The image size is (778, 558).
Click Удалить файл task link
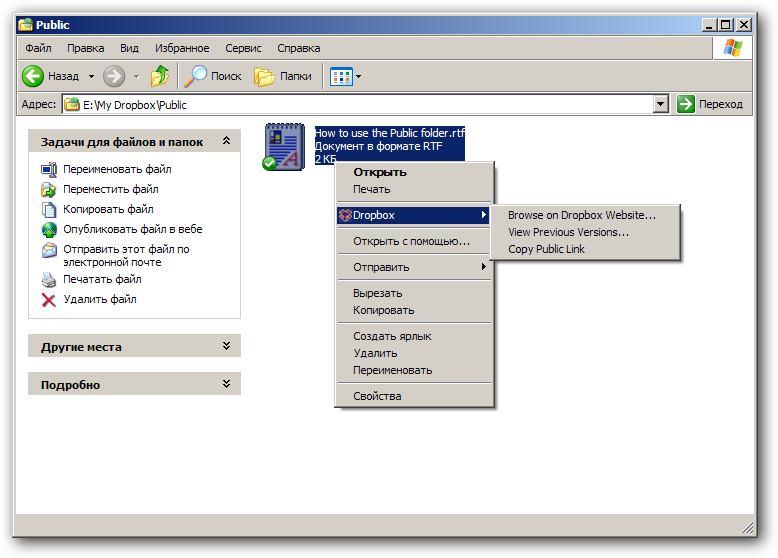click(x=100, y=300)
